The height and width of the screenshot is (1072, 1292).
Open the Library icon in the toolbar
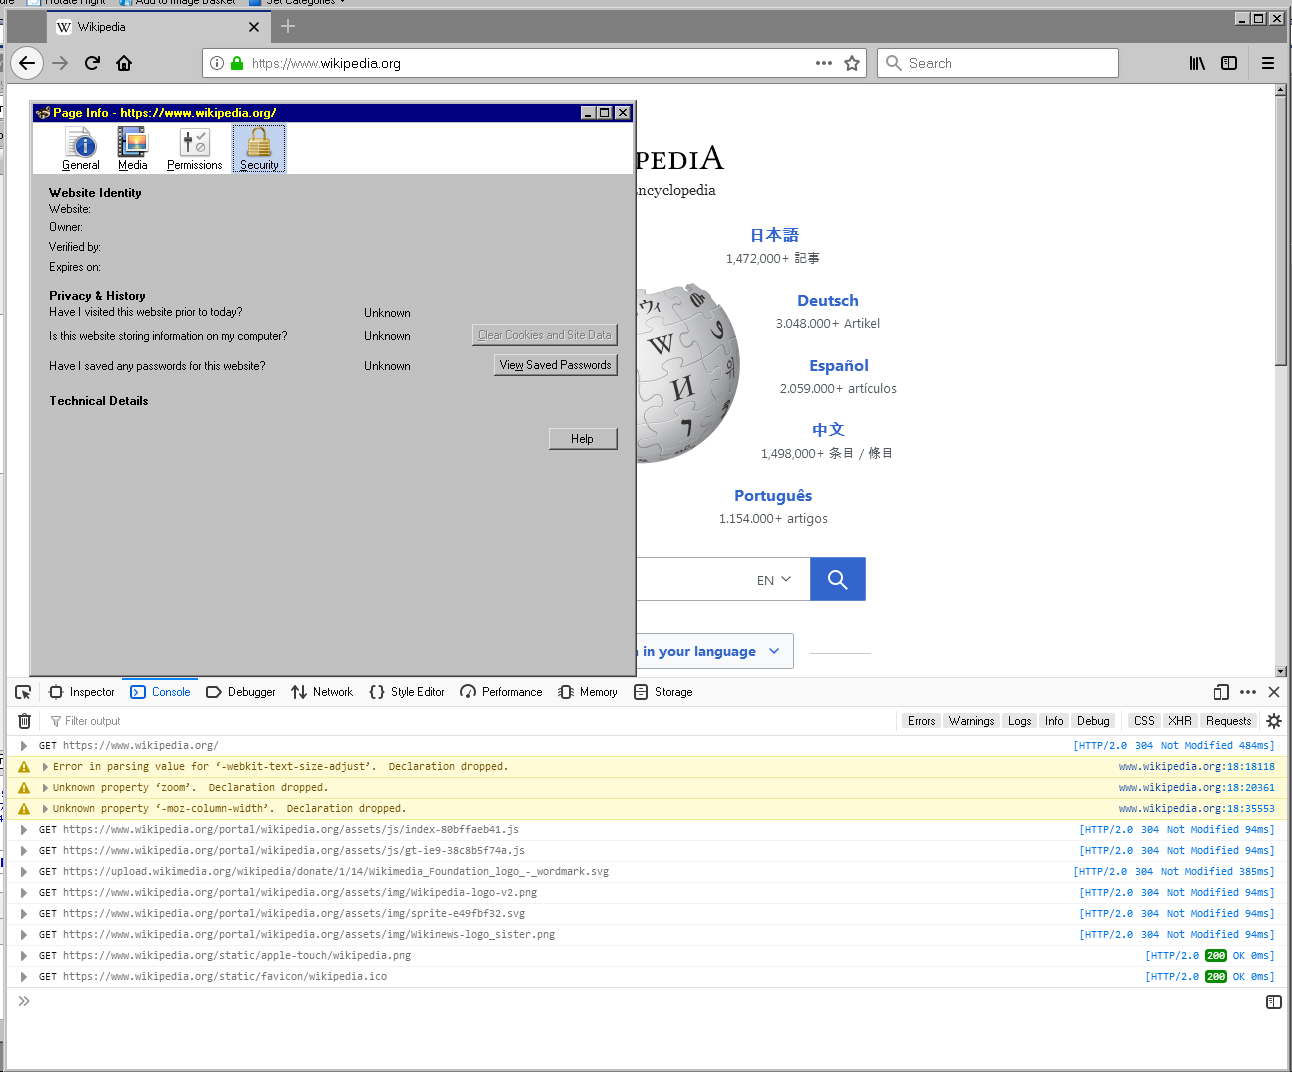1197,63
